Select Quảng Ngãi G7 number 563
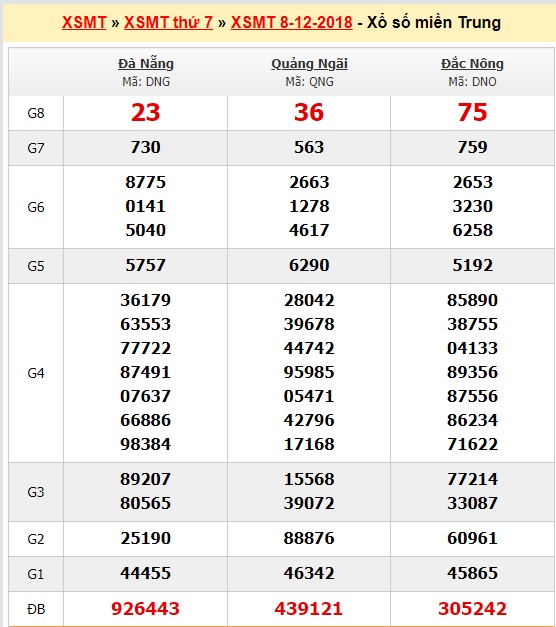The image size is (556, 627). [x=309, y=147]
